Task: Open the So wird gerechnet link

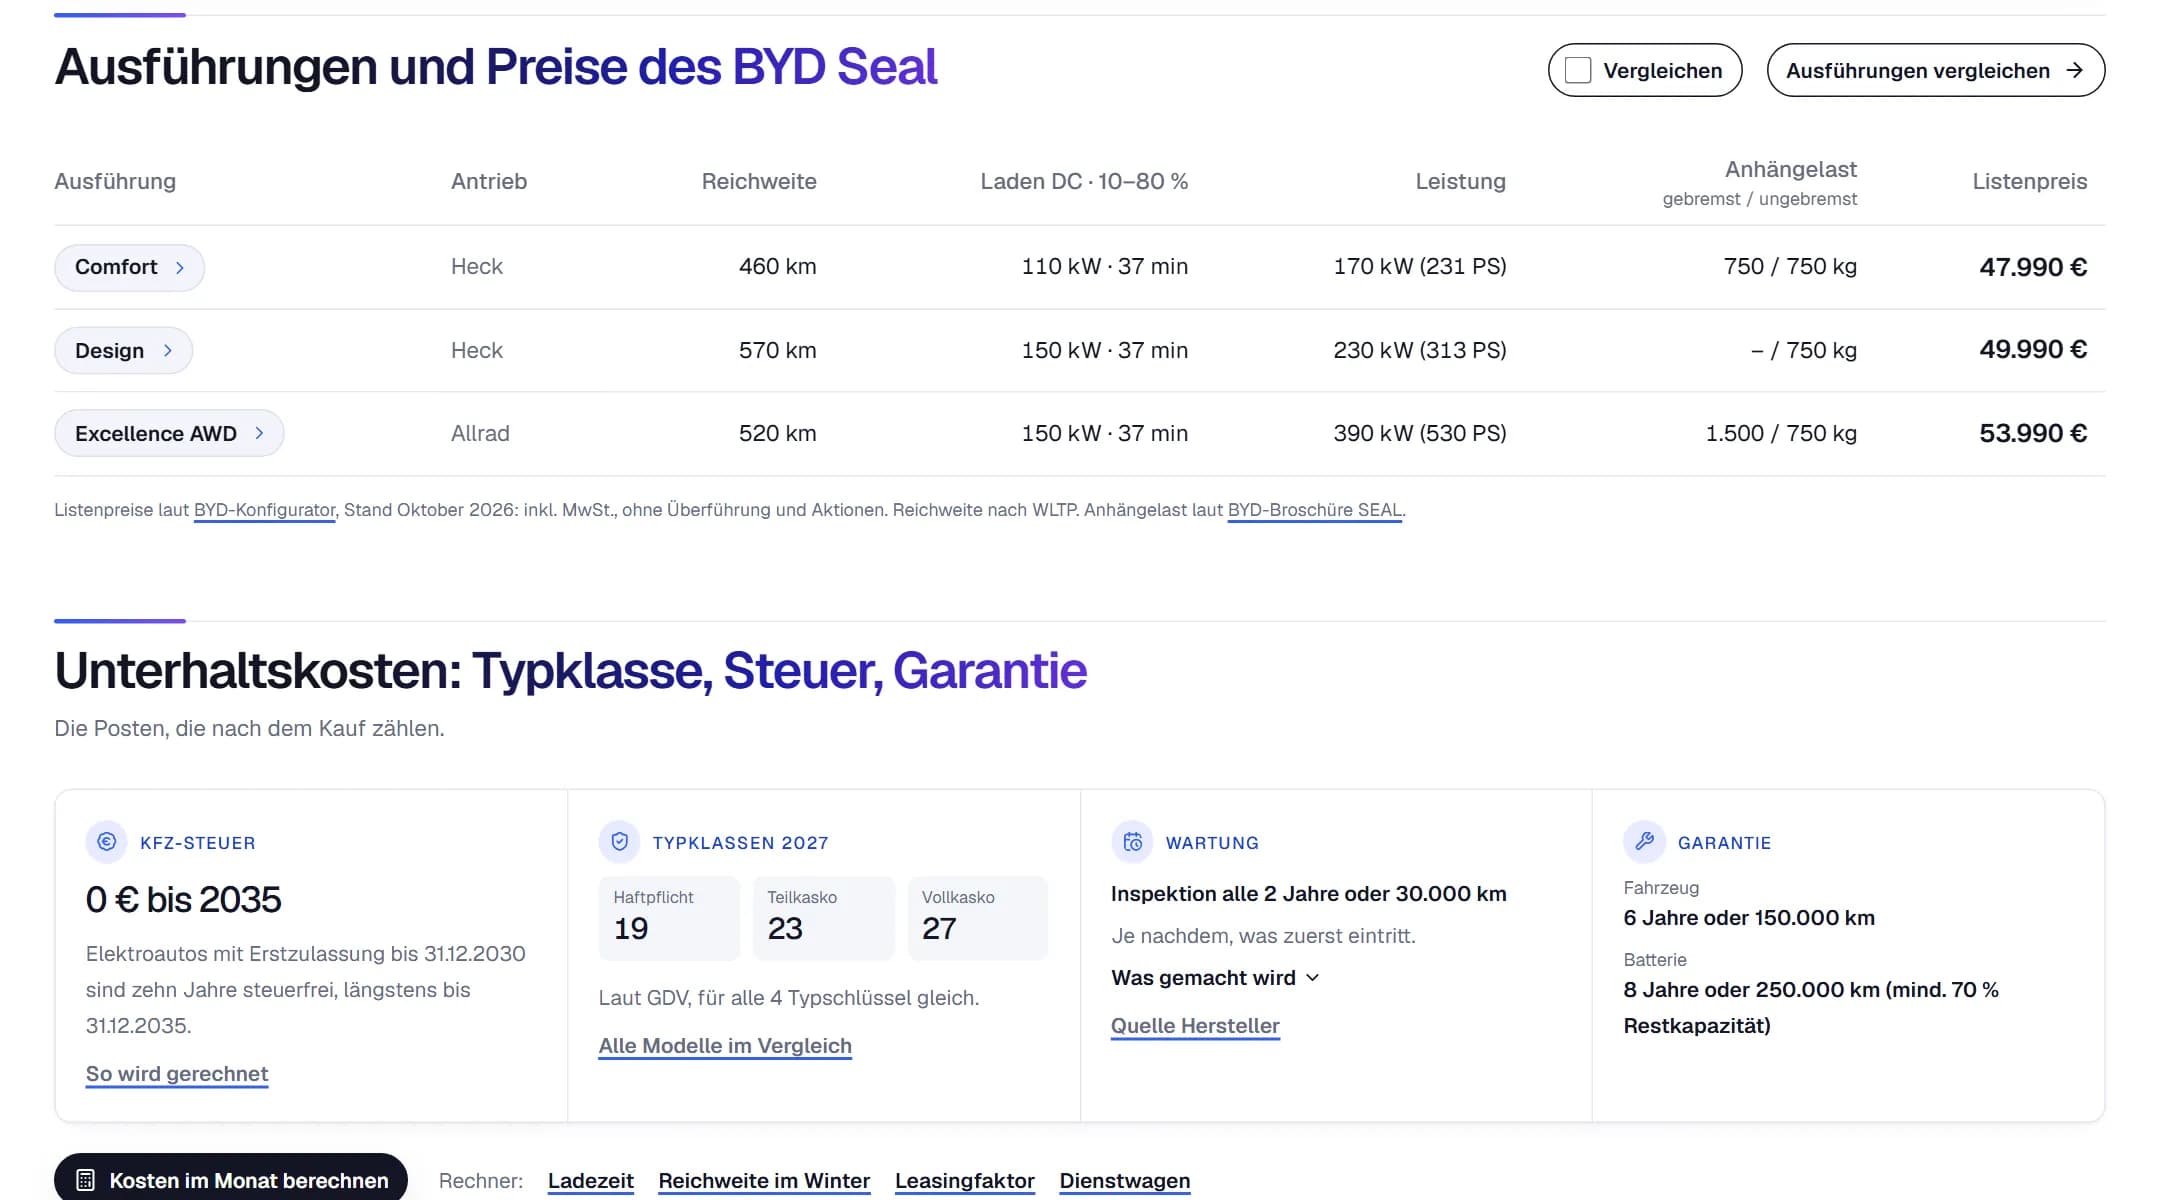Action: pos(177,1074)
